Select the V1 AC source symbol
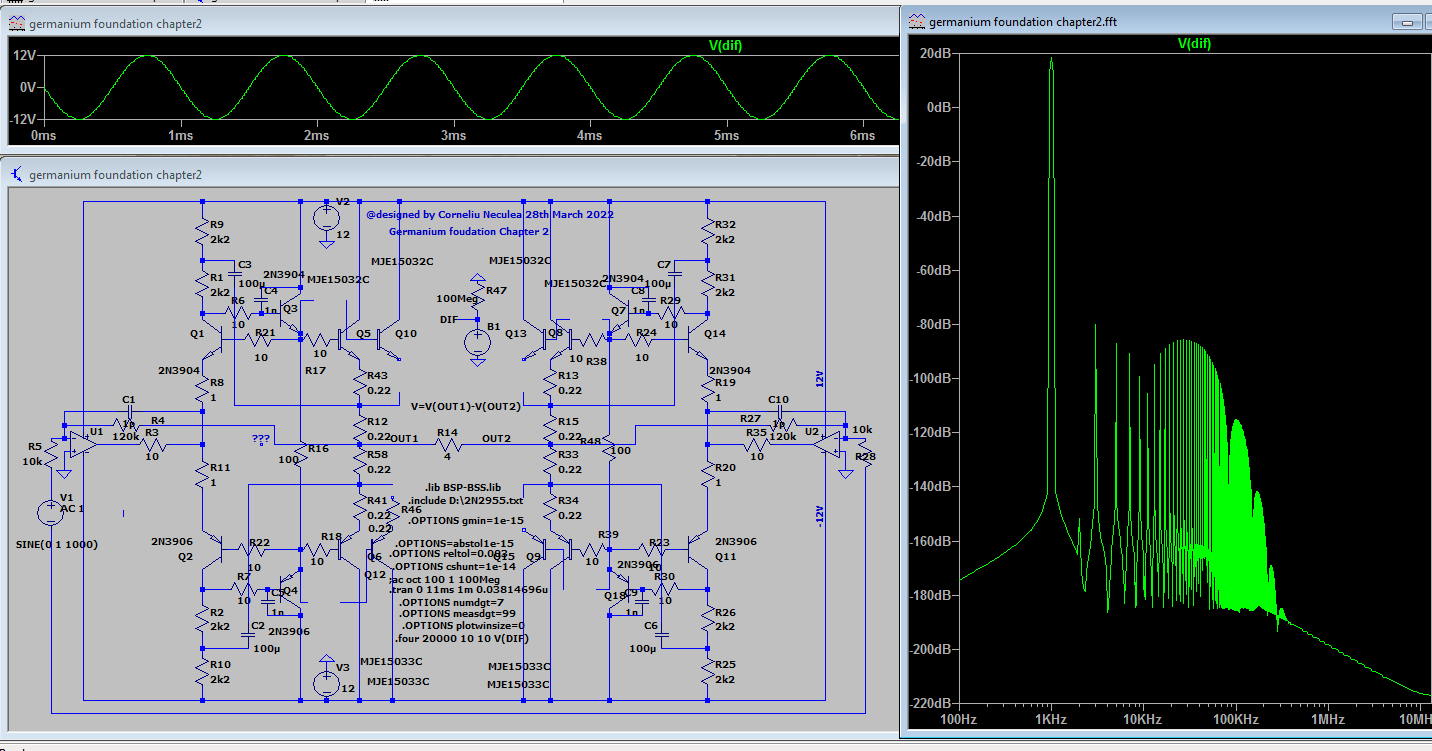The height and width of the screenshot is (751, 1432). coord(51,513)
